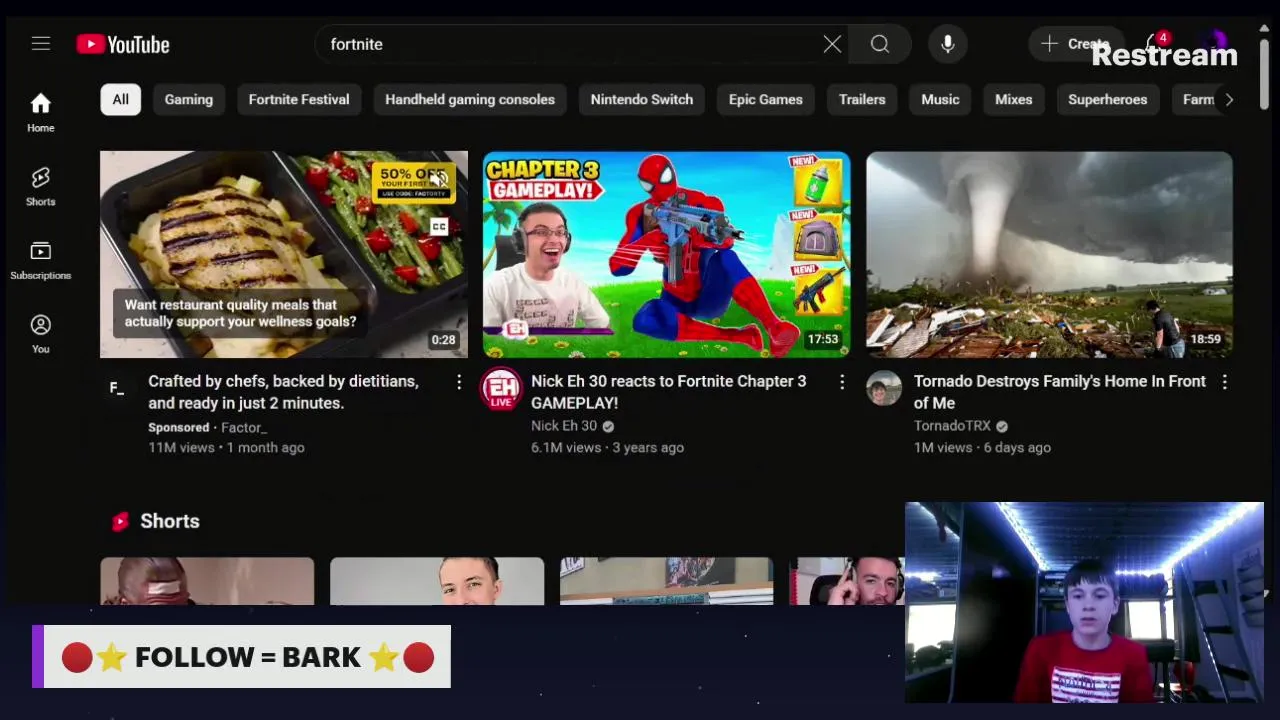Open the first Shorts thumbnail
1280x720 pixels.
point(207,581)
